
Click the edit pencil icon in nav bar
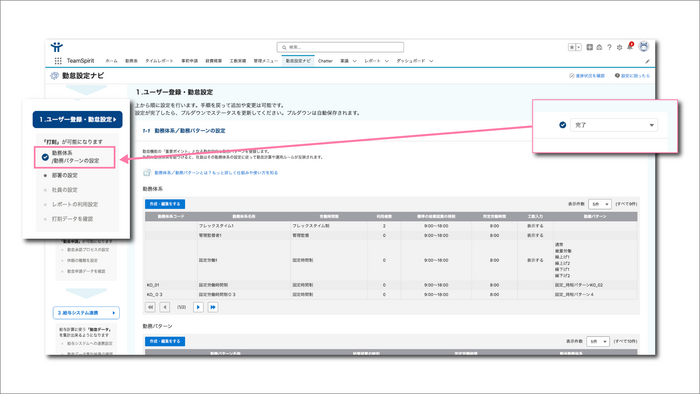pyautogui.click(x=647, y=61)
